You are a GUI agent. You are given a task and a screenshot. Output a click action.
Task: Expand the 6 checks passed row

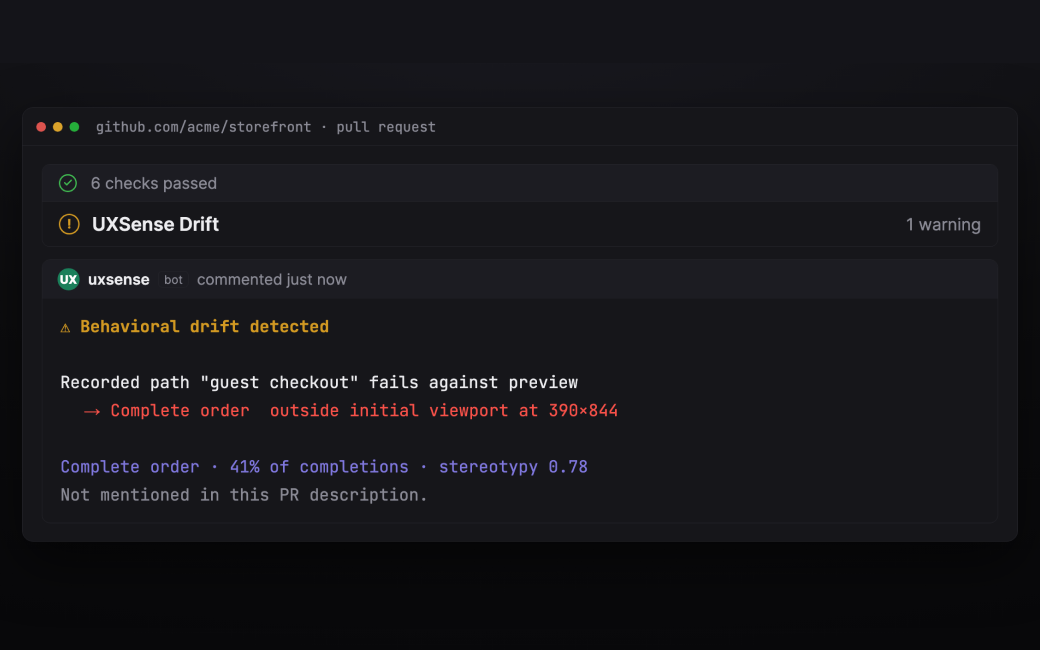(520, 183)
